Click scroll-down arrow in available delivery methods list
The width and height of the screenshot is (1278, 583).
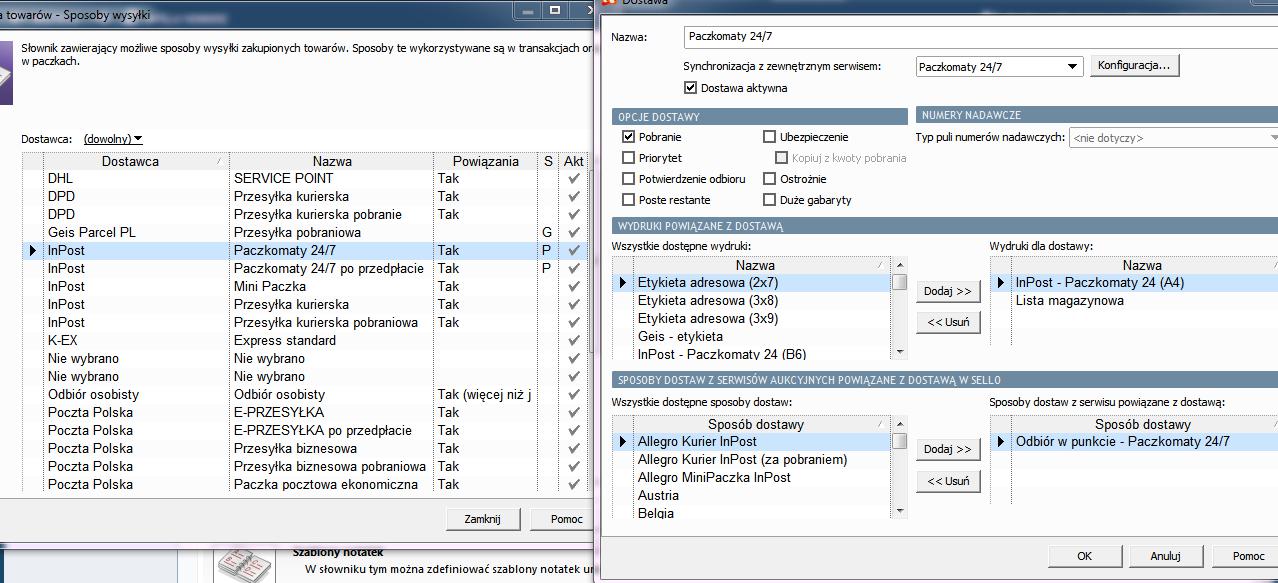coord(900,511)
